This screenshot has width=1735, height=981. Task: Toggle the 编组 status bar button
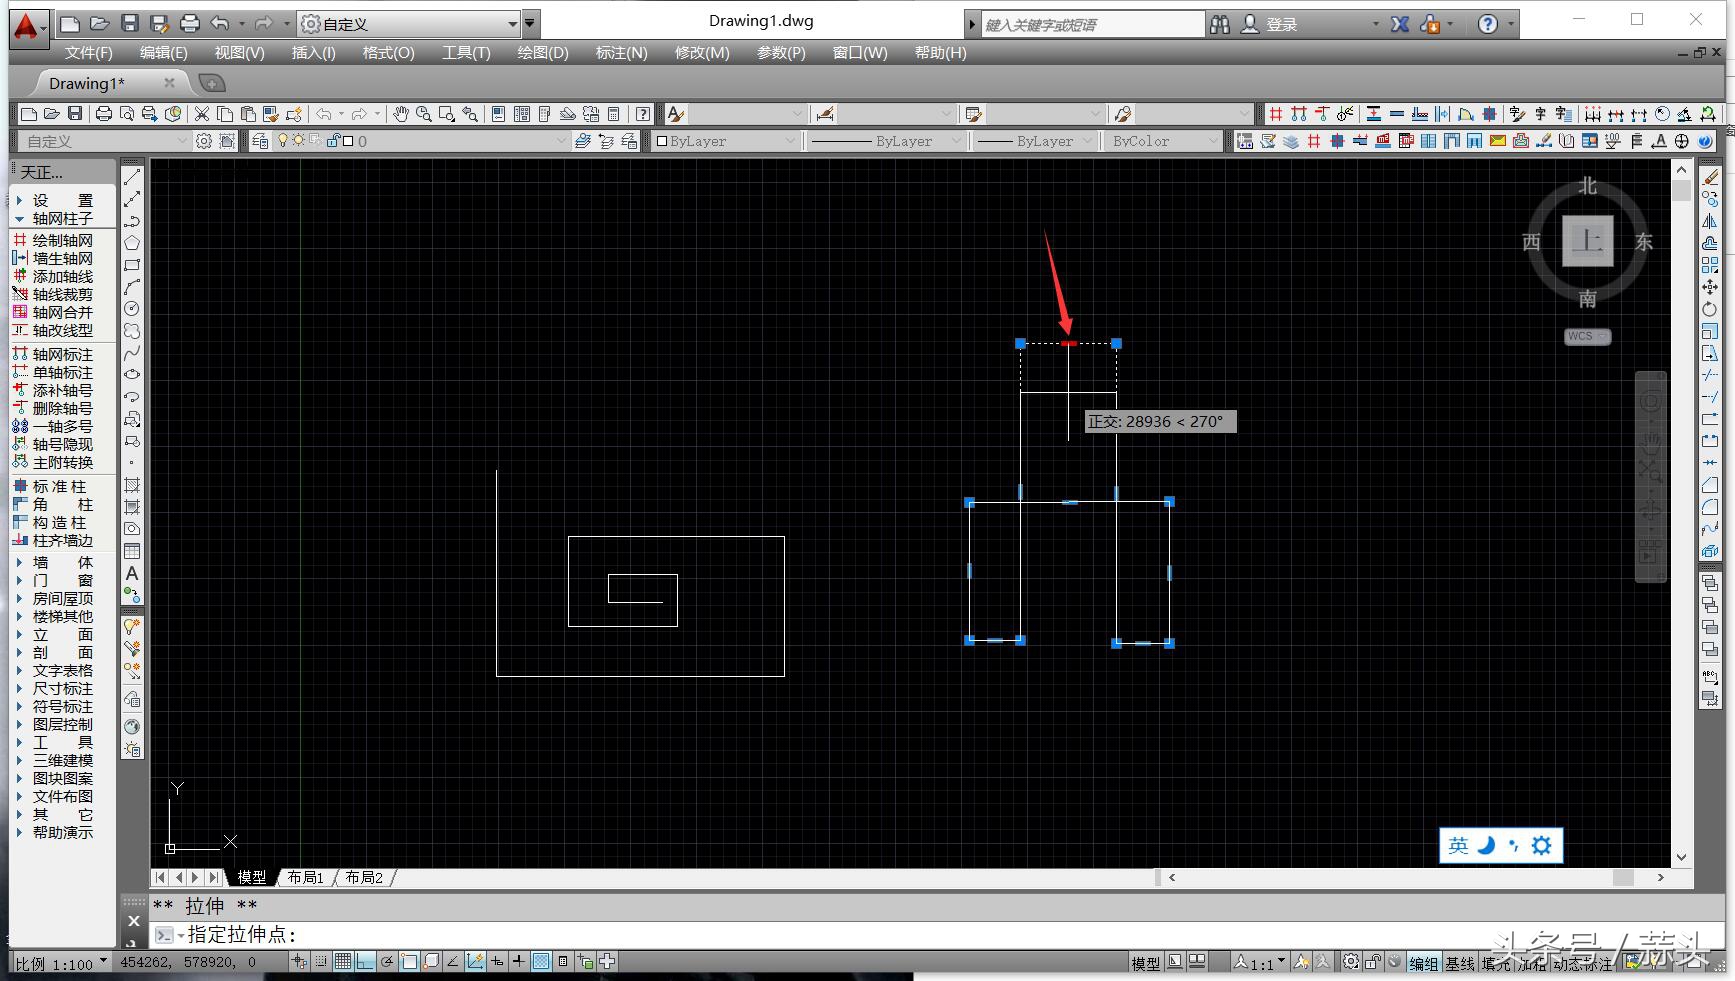[1423, 963]
